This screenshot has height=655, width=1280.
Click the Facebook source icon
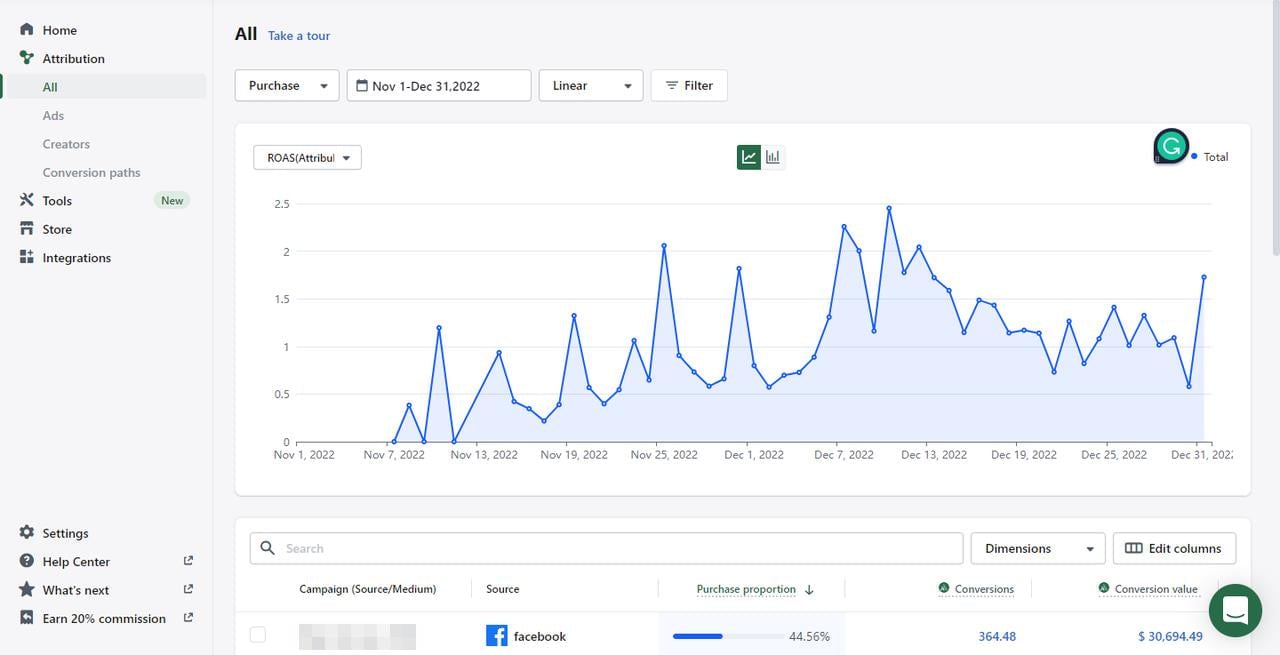coord(496,636)
